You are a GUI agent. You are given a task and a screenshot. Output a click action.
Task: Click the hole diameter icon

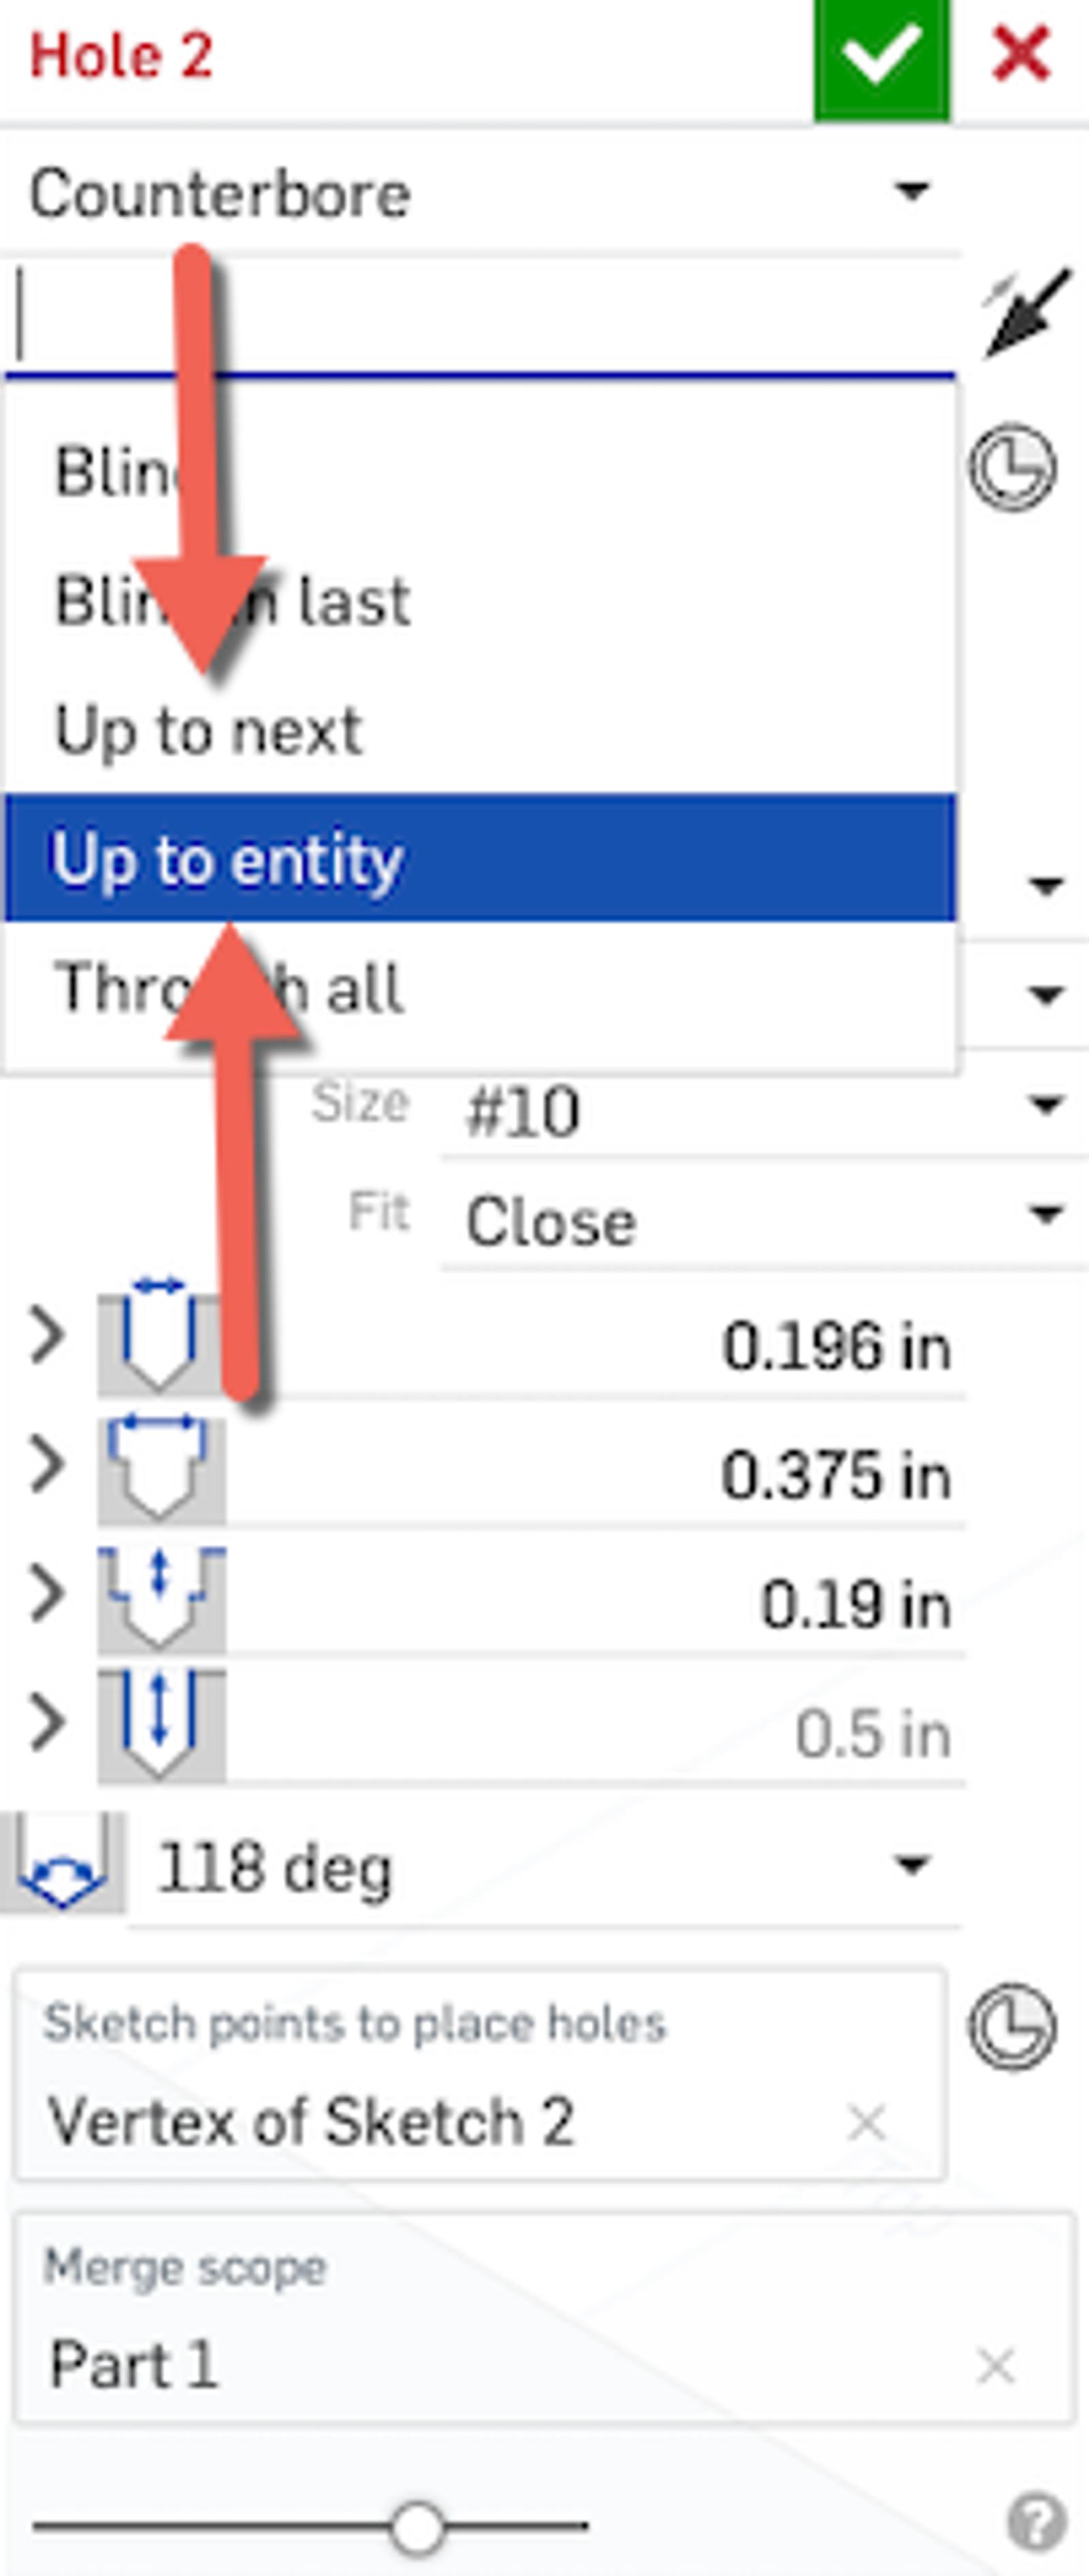point(160,1336)
